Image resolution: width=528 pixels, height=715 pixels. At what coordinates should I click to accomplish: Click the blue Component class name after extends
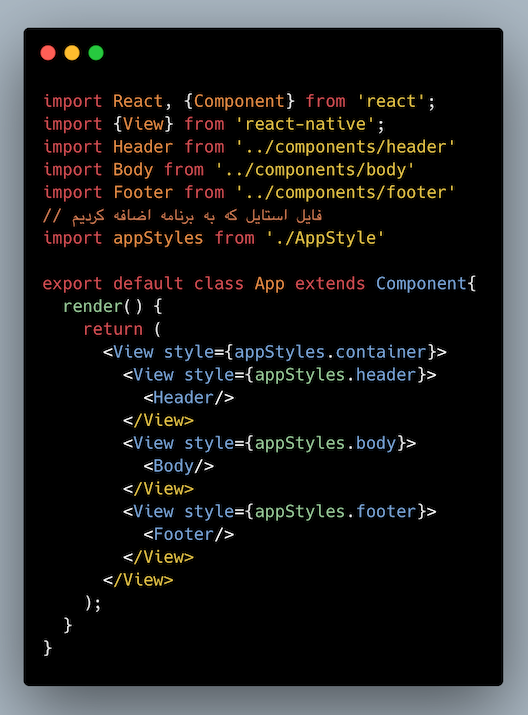pos(421,284)
